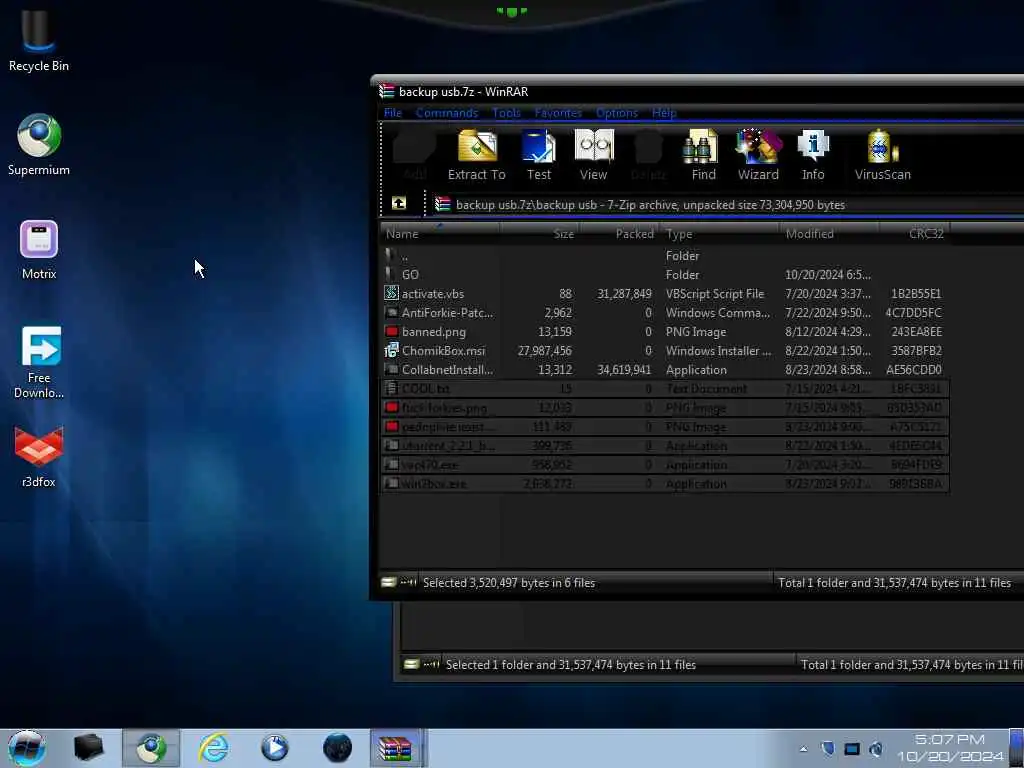Select the Free Download Manager desktop icon
1024x768 pixels.
[39, 362]
